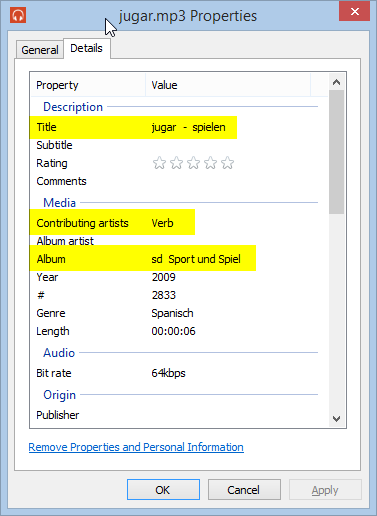Set rating to four stars

click(x=210, y=163)
